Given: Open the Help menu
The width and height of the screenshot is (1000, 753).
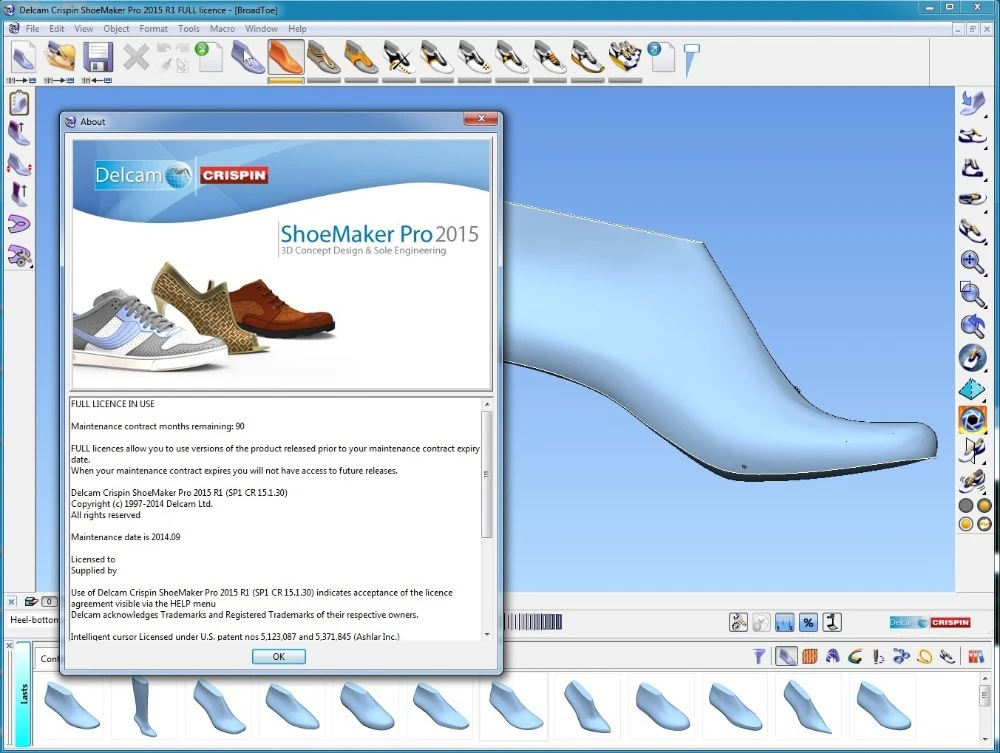Looking at the screenshot, I should pos(297,29).
